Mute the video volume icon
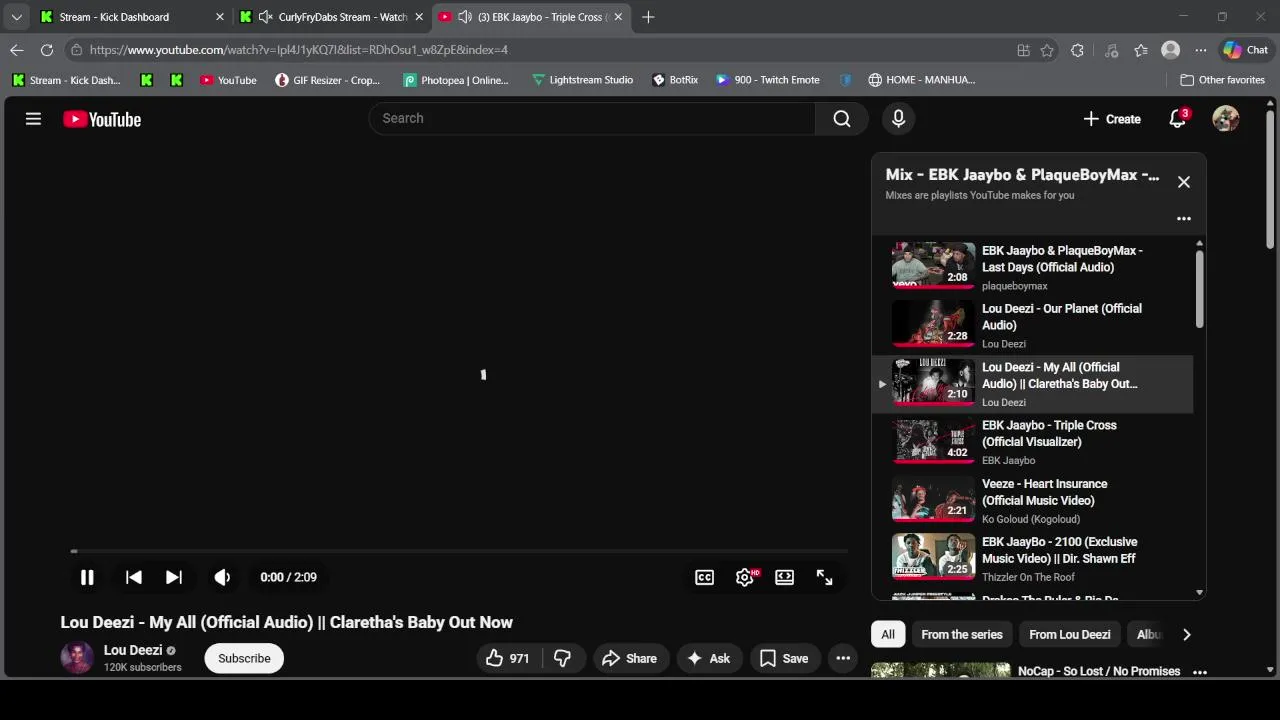Viewport: 1280px width, 720px height. click(x=222, y=577)
